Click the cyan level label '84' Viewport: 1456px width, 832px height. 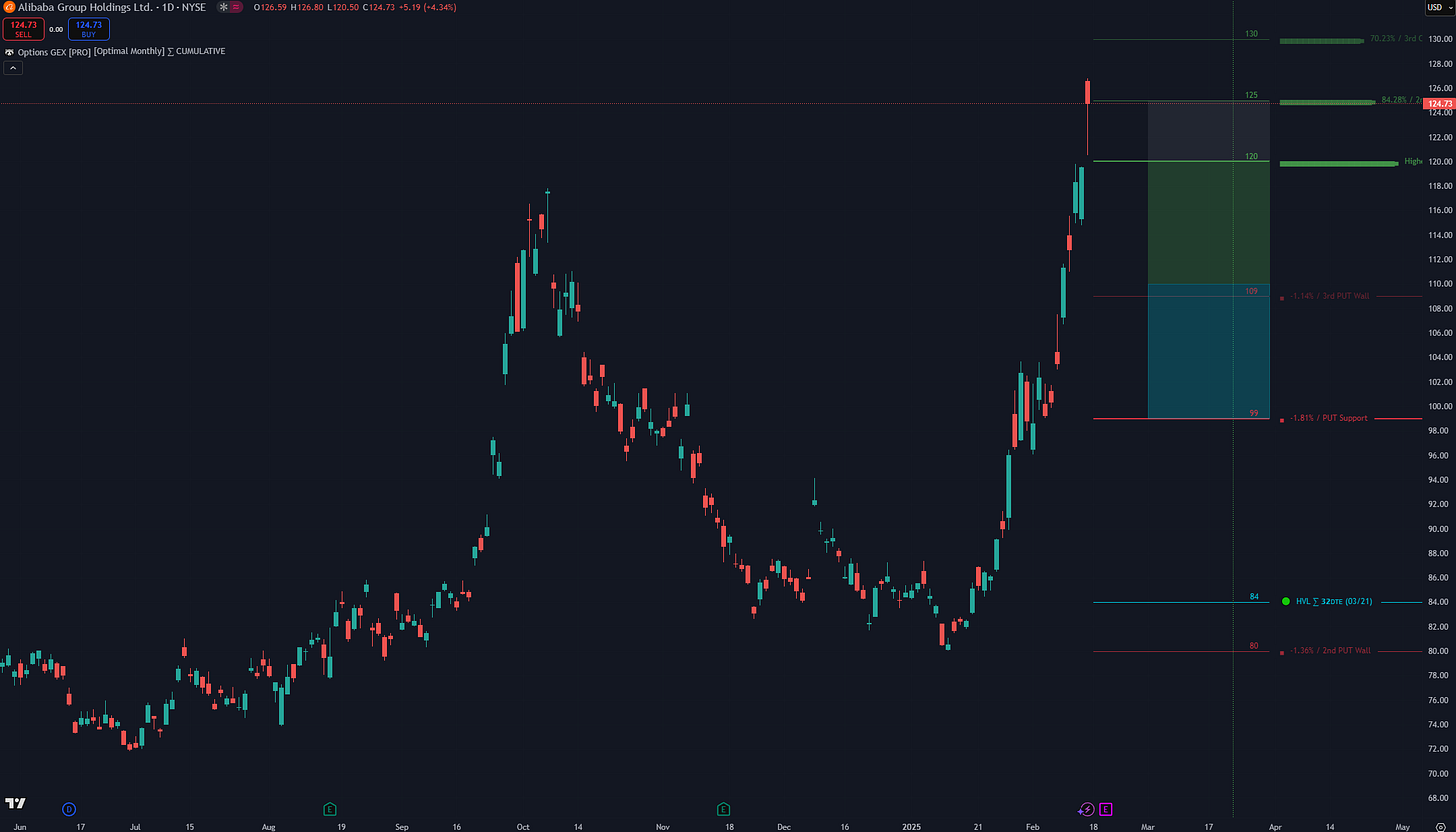(1253, 597)
